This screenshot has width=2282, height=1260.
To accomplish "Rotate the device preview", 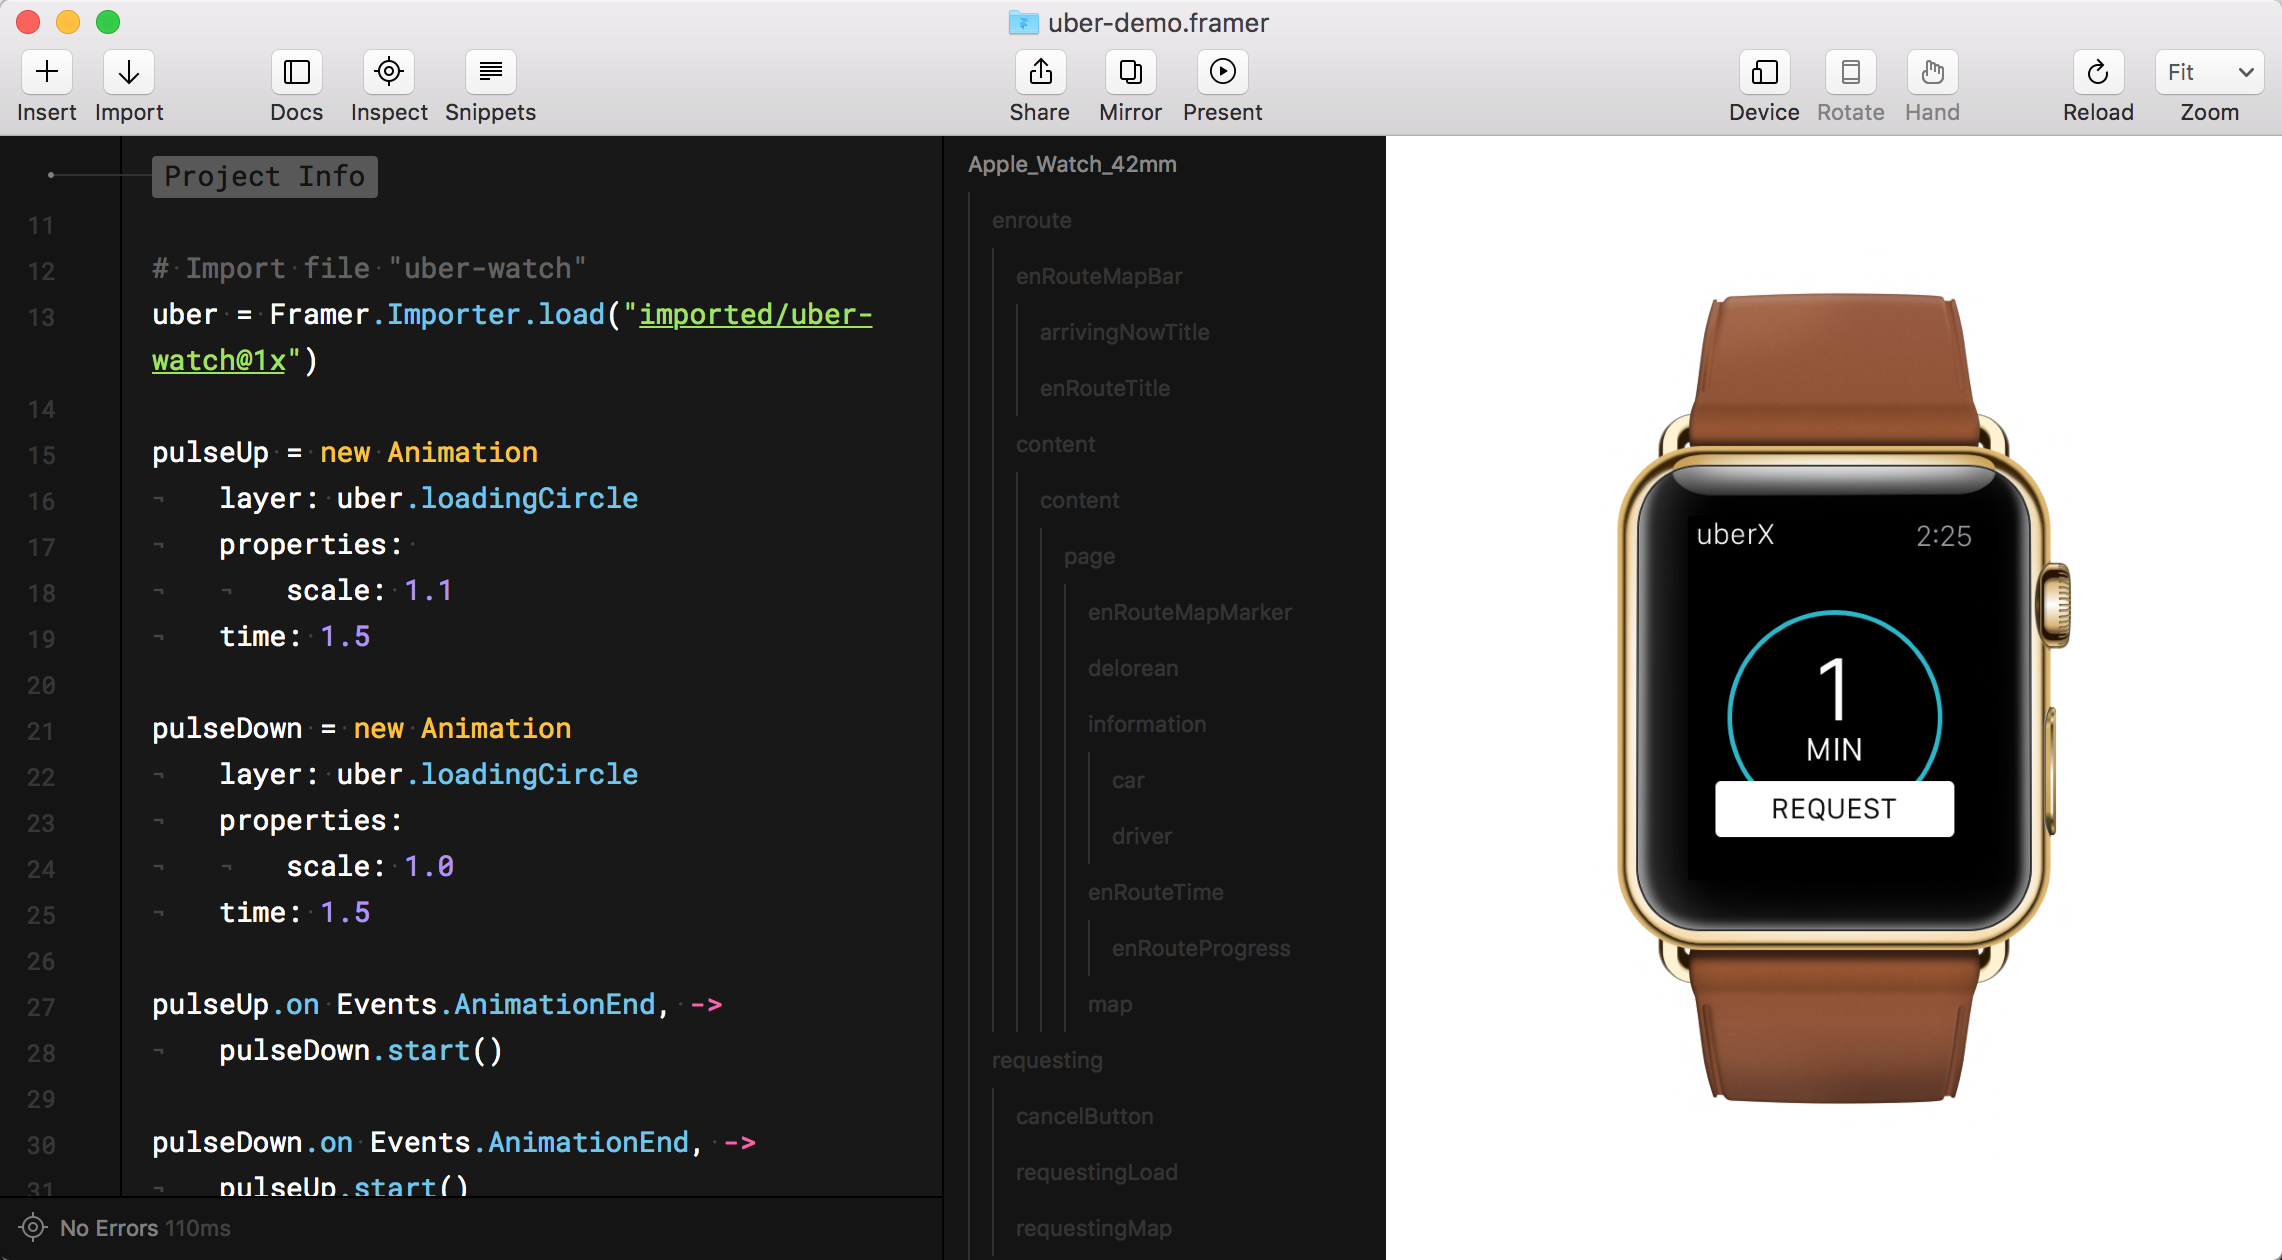I will [x=1850, y=72].
